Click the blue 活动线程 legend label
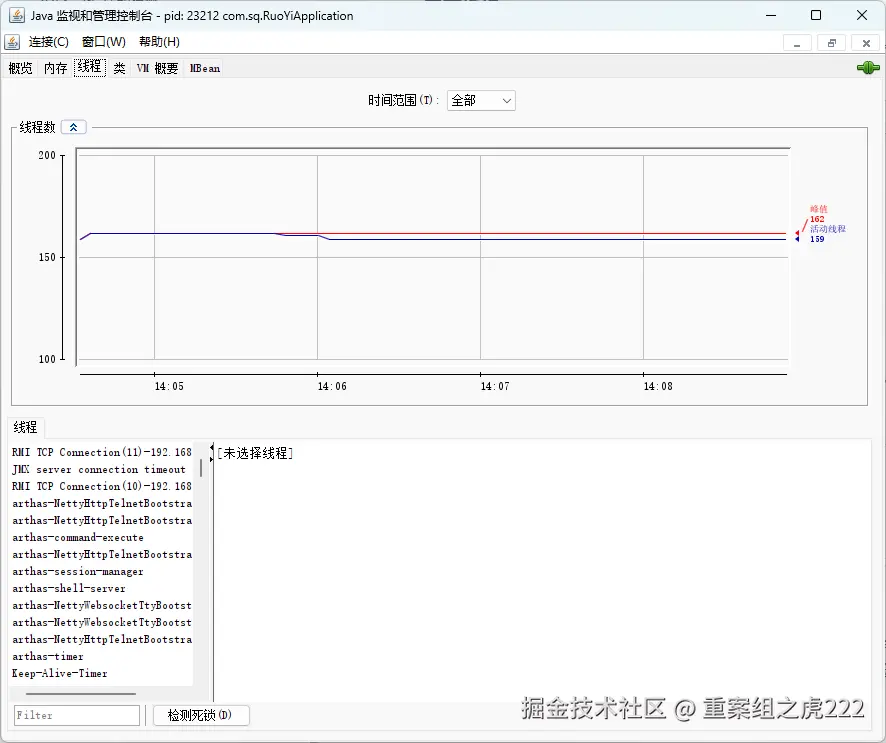 [x=828, y=229]
